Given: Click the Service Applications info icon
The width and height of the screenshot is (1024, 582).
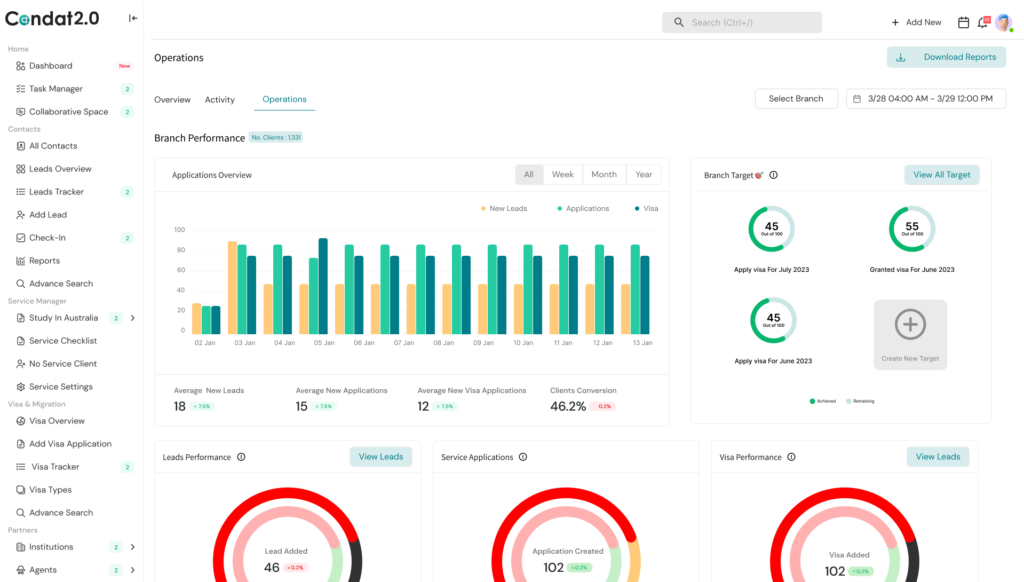Looking at the screenshot, I should click(523, 457).
